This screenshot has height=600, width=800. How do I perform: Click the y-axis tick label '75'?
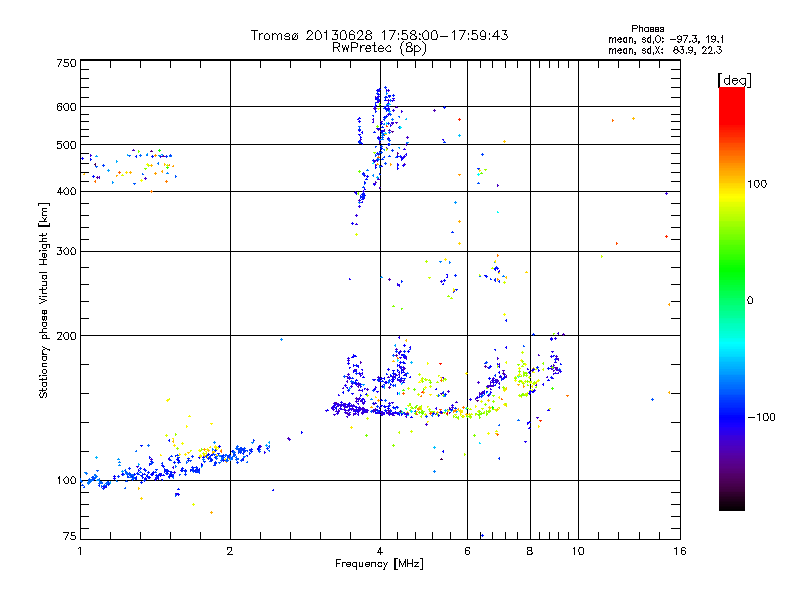click(x=70, y=536)
